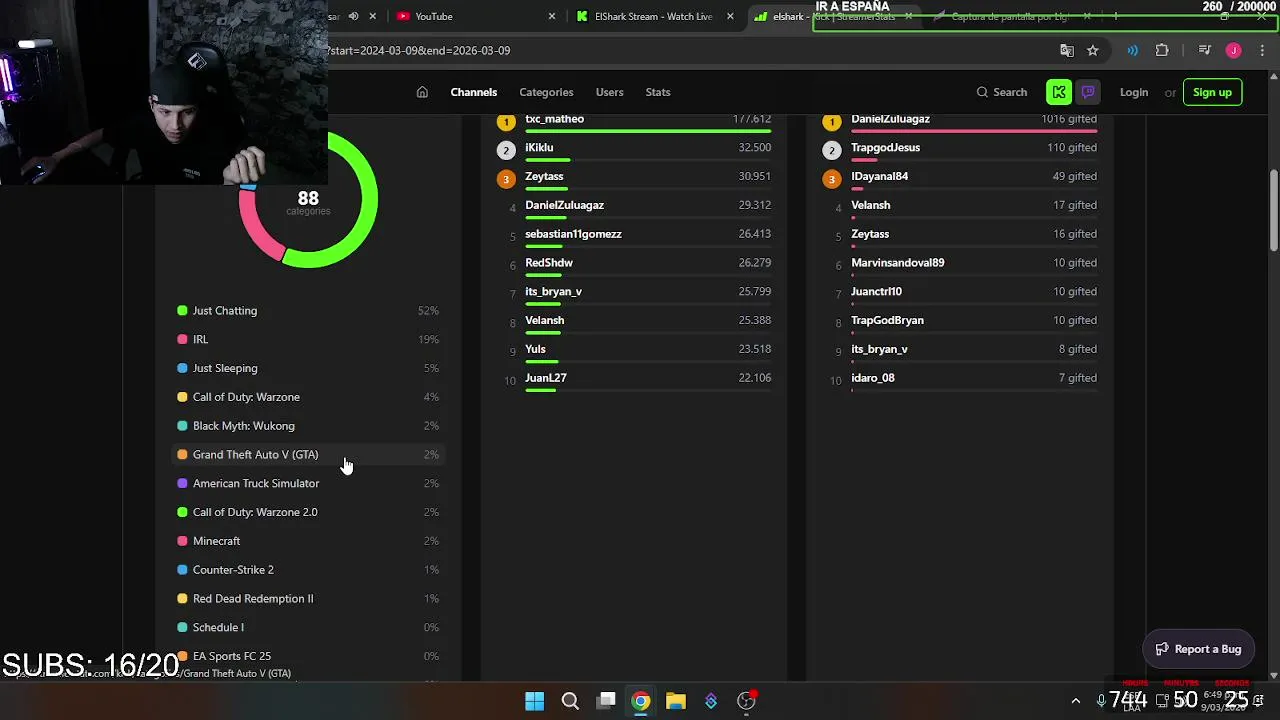Open the EA Sports FC 25 category
The image size is (1280, 720).
pyautogui.click(x=308, y=656)
